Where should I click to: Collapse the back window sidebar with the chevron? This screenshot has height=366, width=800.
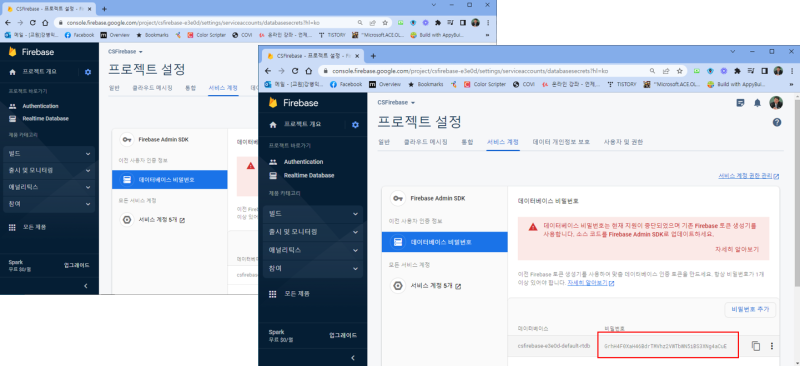pyautogui.click(x=85, y=286)
